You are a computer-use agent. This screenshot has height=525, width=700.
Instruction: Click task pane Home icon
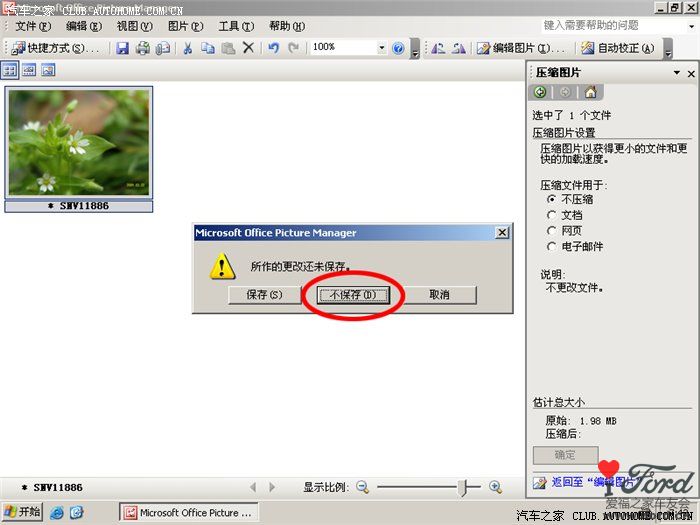591,92
